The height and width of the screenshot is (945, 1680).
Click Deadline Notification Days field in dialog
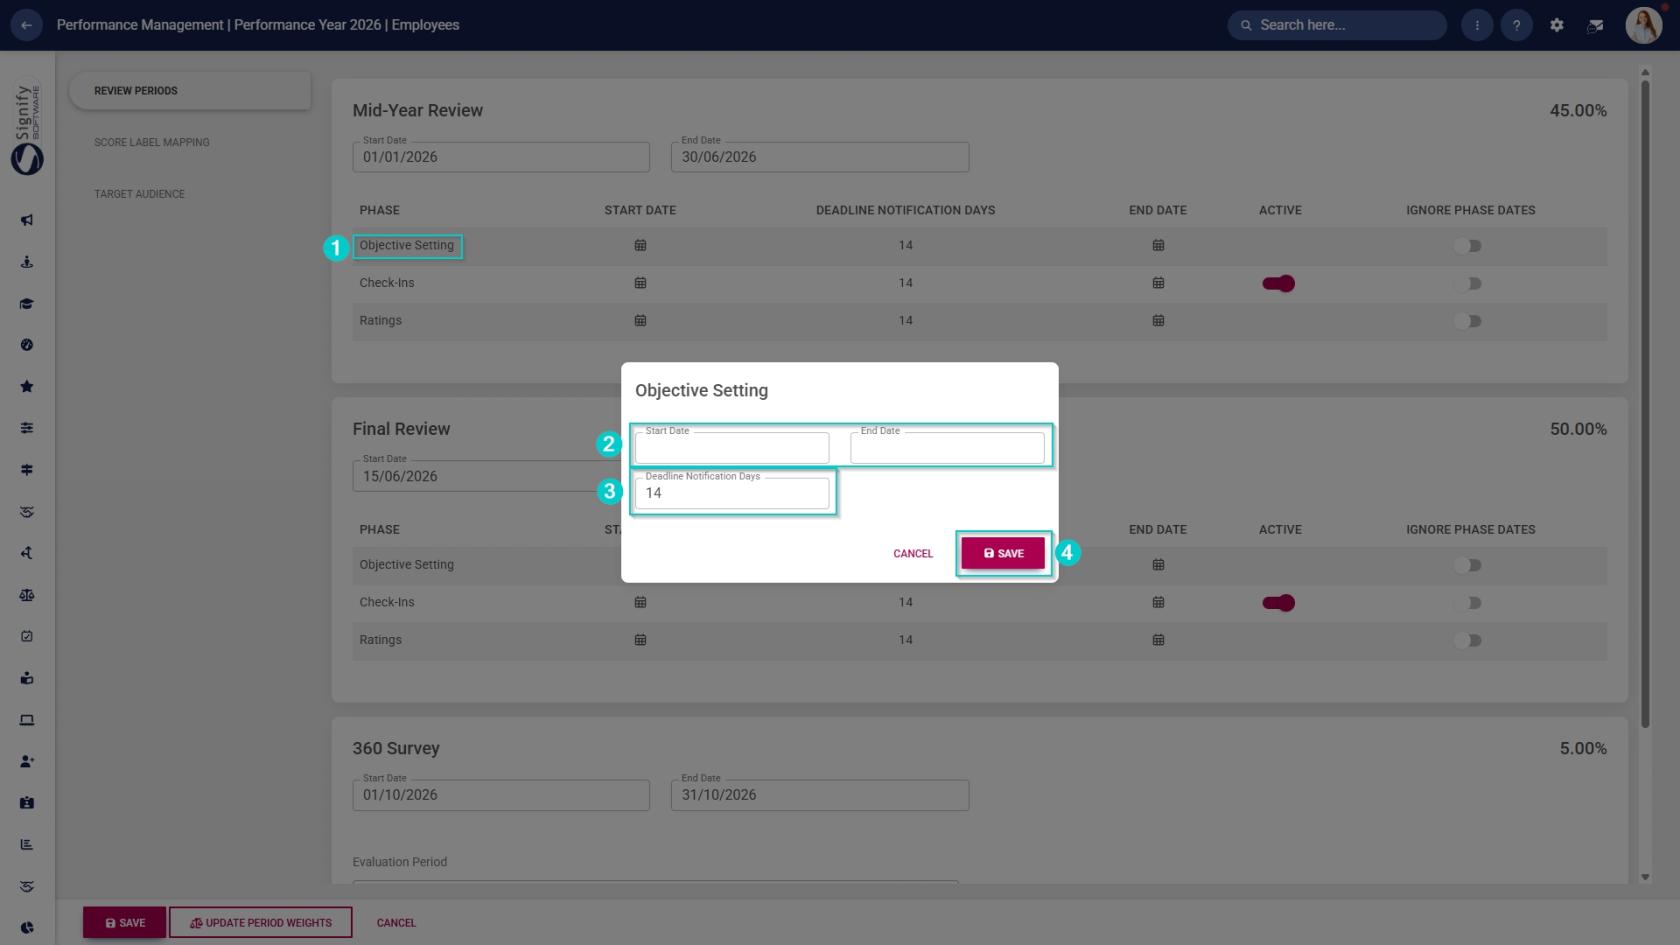coord(732,493)
